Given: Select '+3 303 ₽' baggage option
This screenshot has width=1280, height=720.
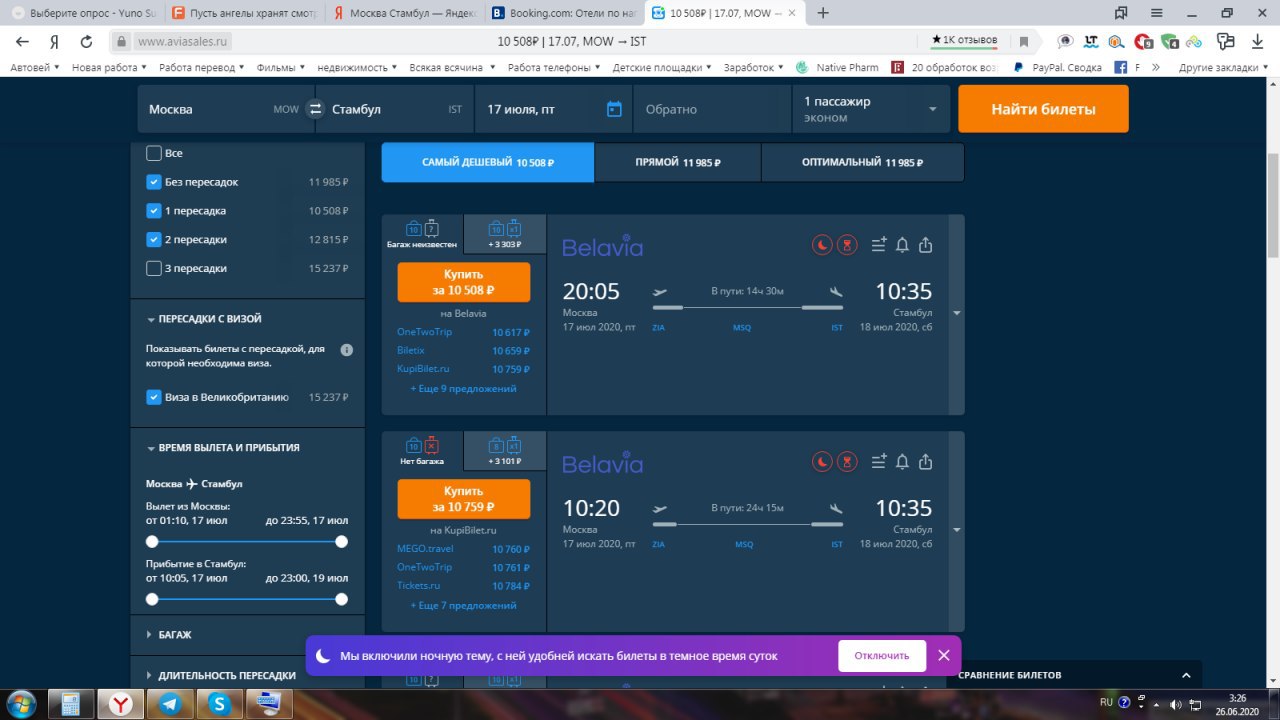Looking at the screenshot, I should point(505,234).
